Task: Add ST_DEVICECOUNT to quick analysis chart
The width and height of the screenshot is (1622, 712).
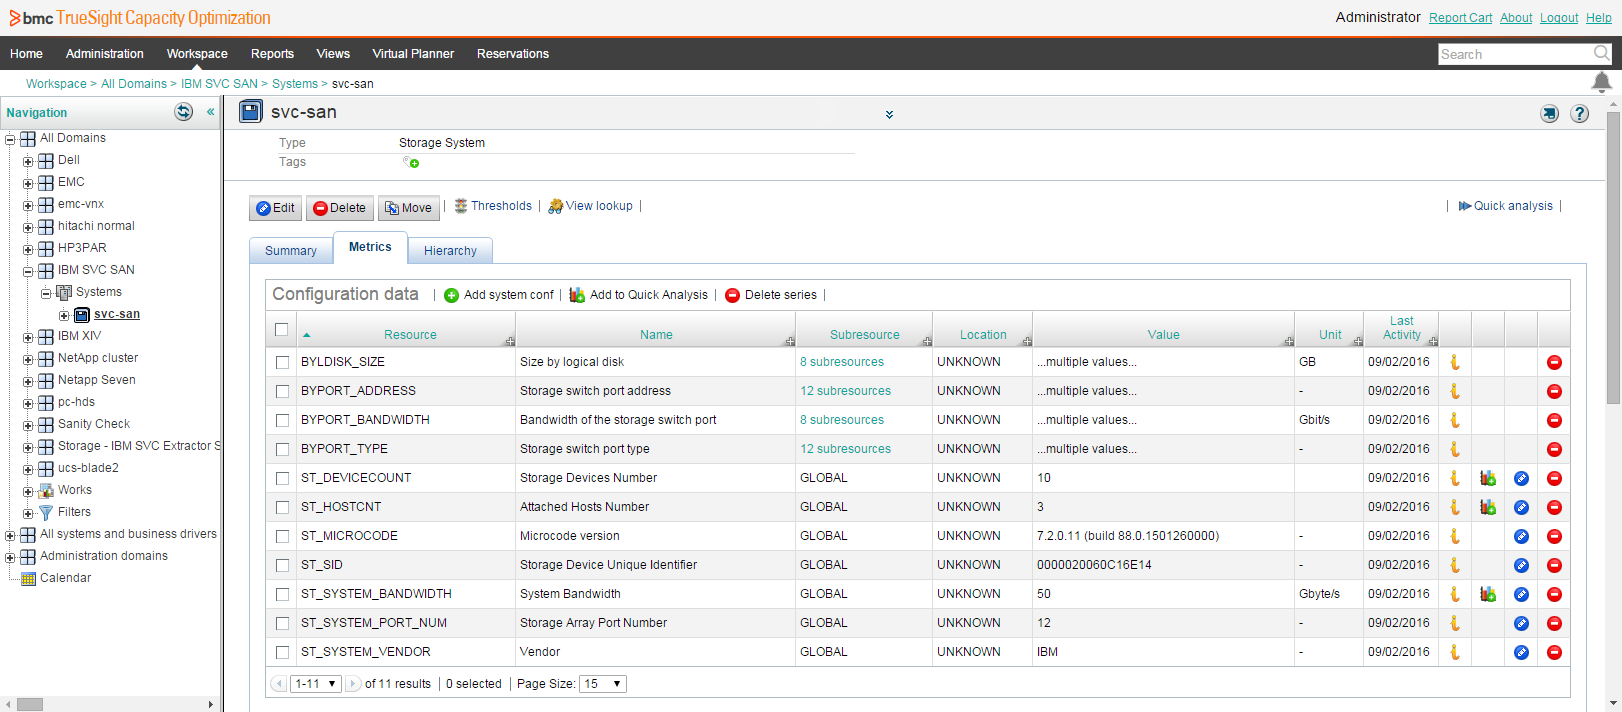Action: (x=1488, y=478)
